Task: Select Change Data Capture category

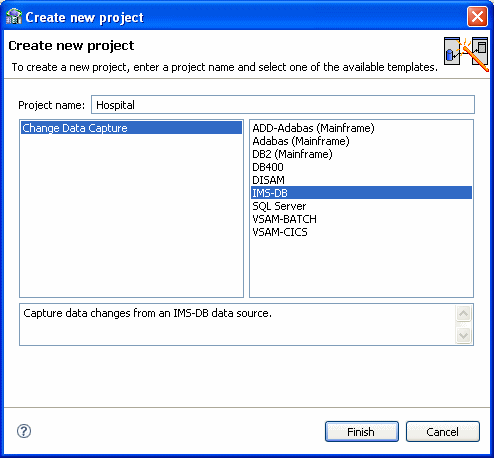Action: point(131,128)
